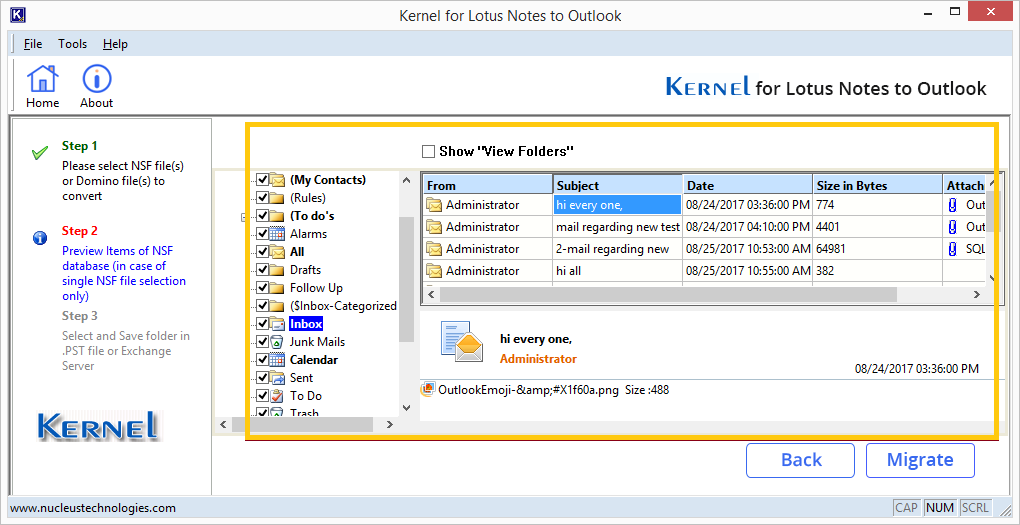Open the Help menu

click(115, 44)
